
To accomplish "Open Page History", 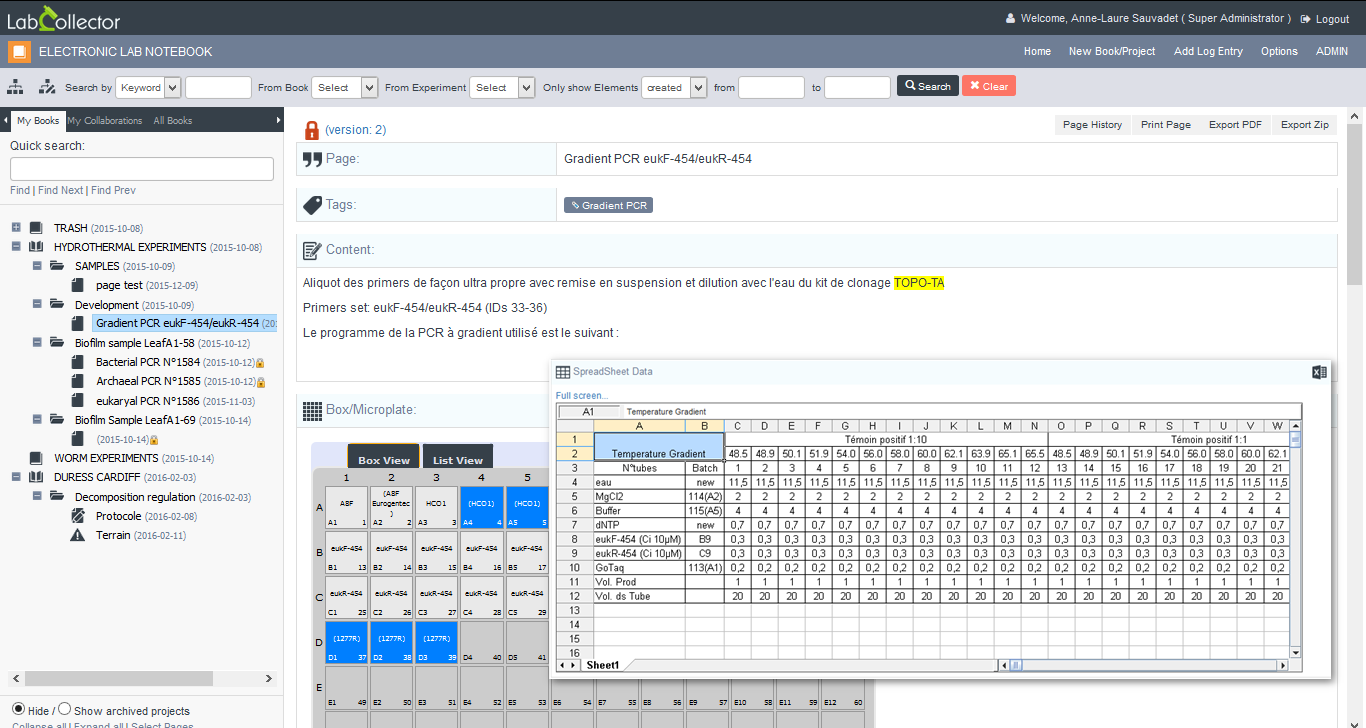I will point(1092,125).
